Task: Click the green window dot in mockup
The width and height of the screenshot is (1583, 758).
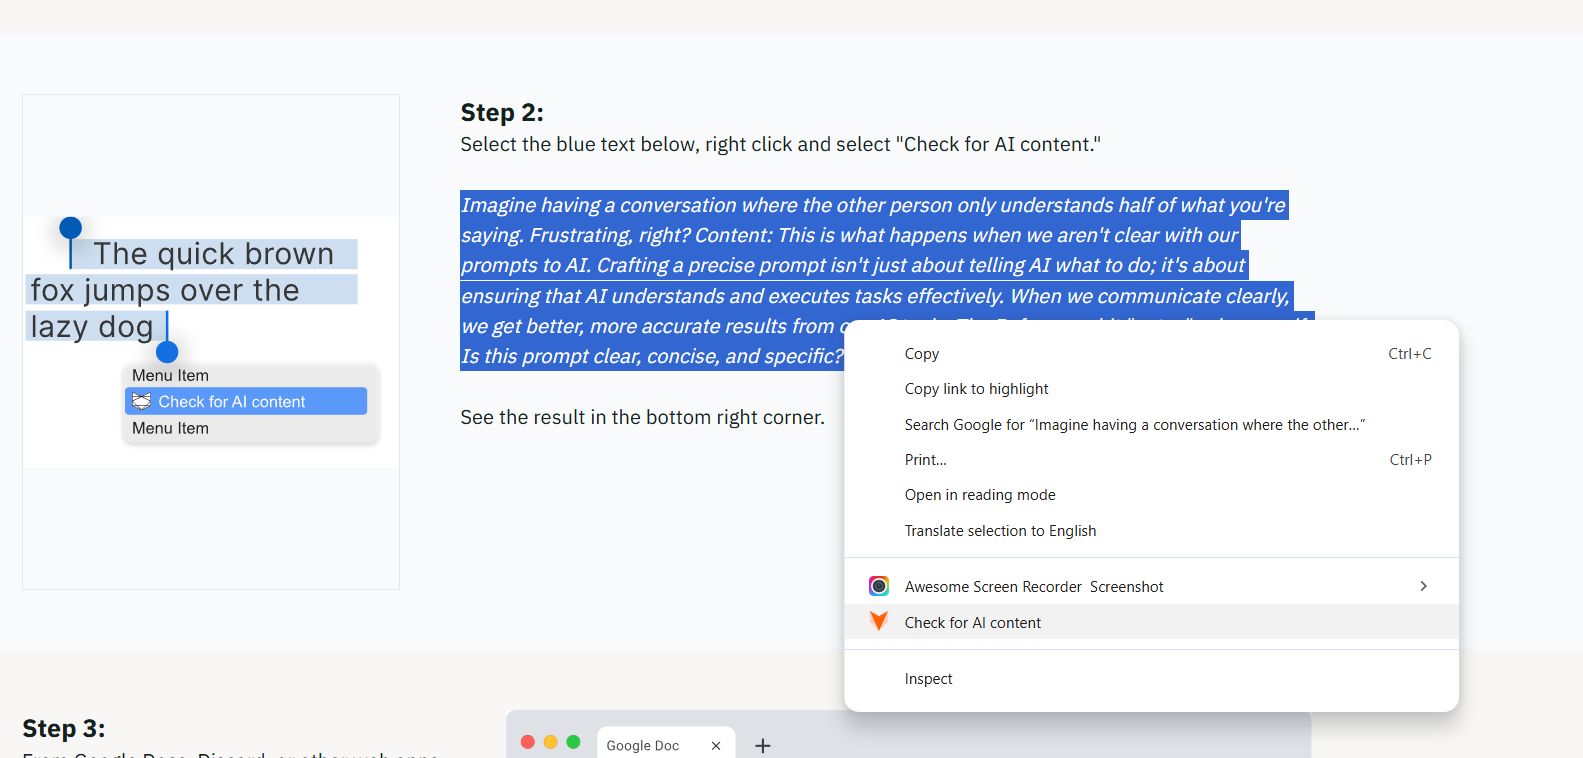Action: point(573,742)
